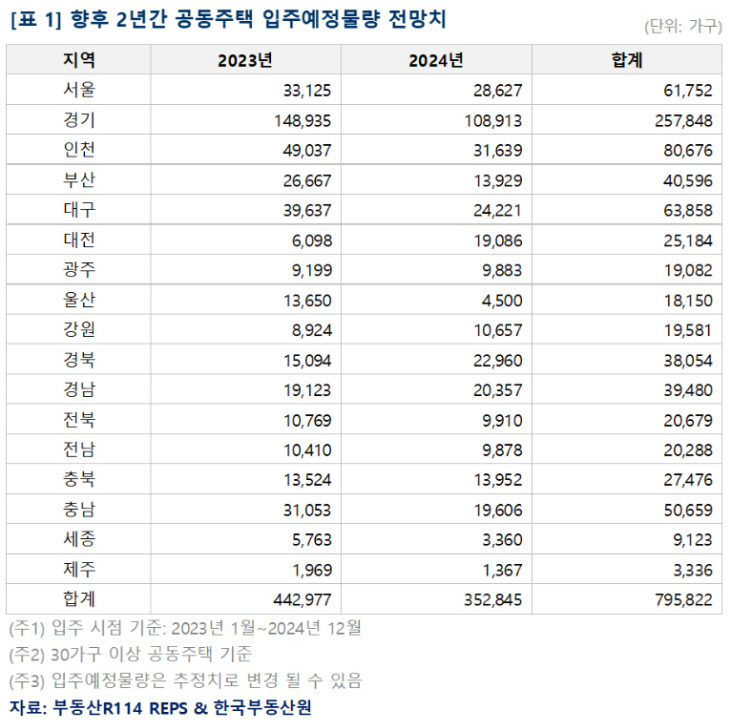Click the value 257,848
Image resolution: width=730 pixels, height=728 pixels.
click(684, 121)
